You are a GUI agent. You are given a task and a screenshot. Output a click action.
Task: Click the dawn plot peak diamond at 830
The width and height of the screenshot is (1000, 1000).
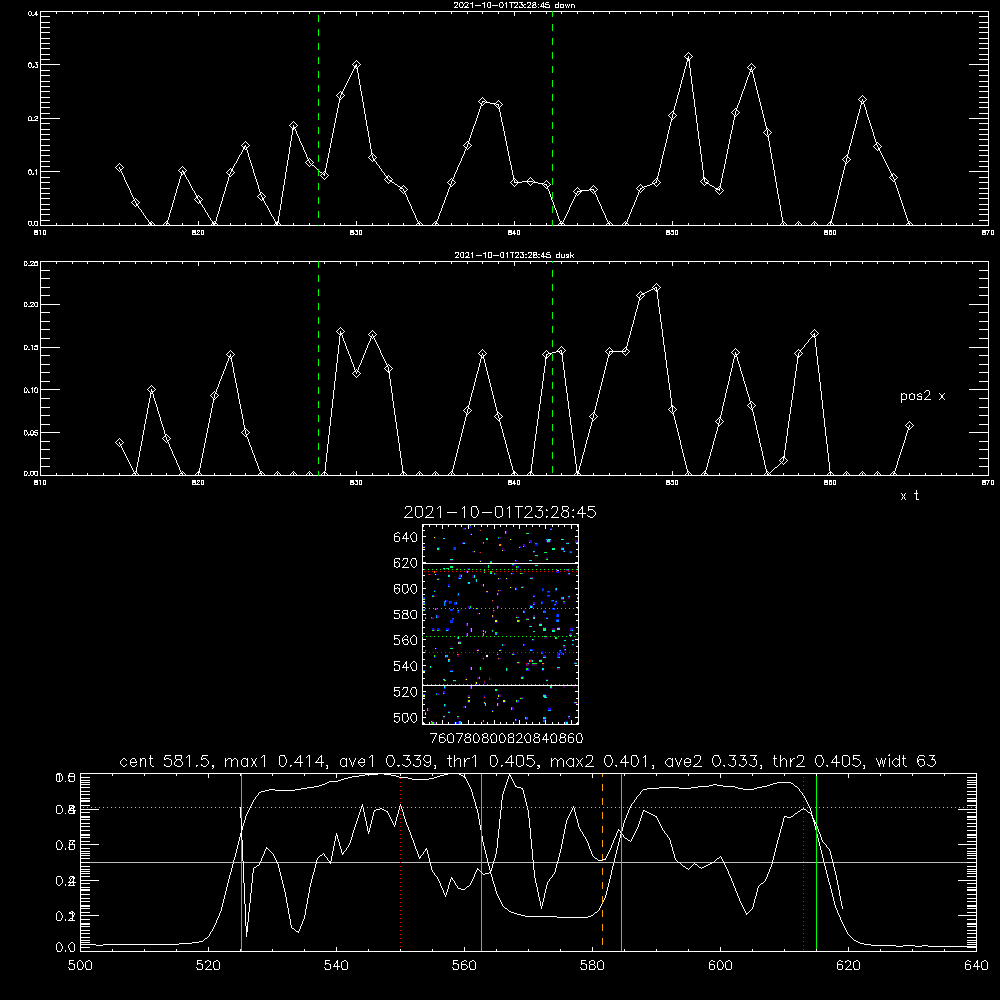pos(357,64)
